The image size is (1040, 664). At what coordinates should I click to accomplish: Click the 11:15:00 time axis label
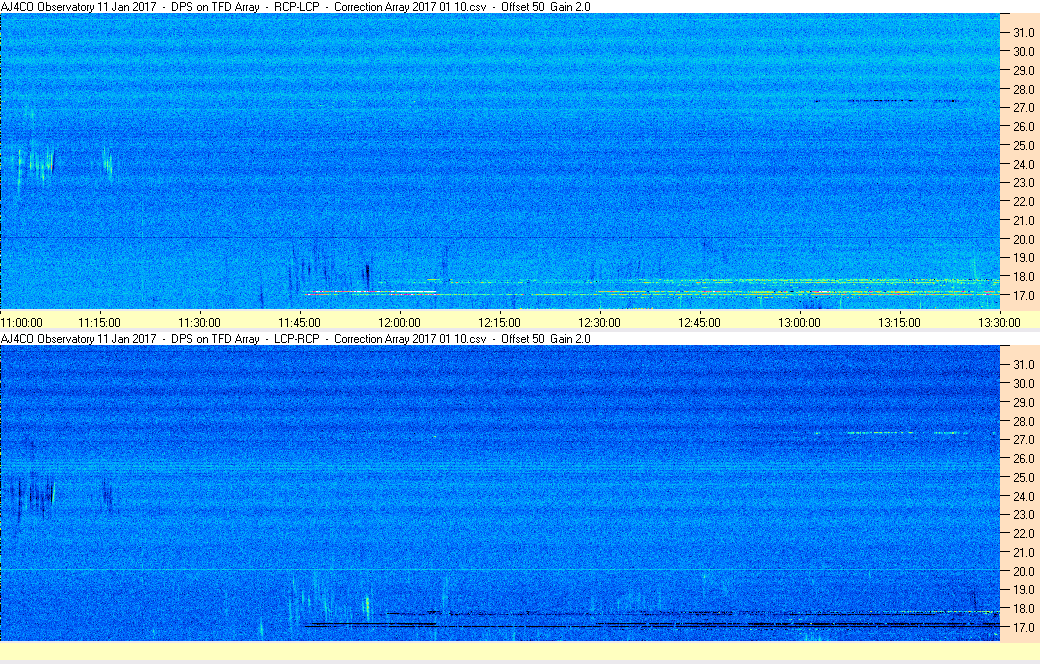(x=99, y=322)
